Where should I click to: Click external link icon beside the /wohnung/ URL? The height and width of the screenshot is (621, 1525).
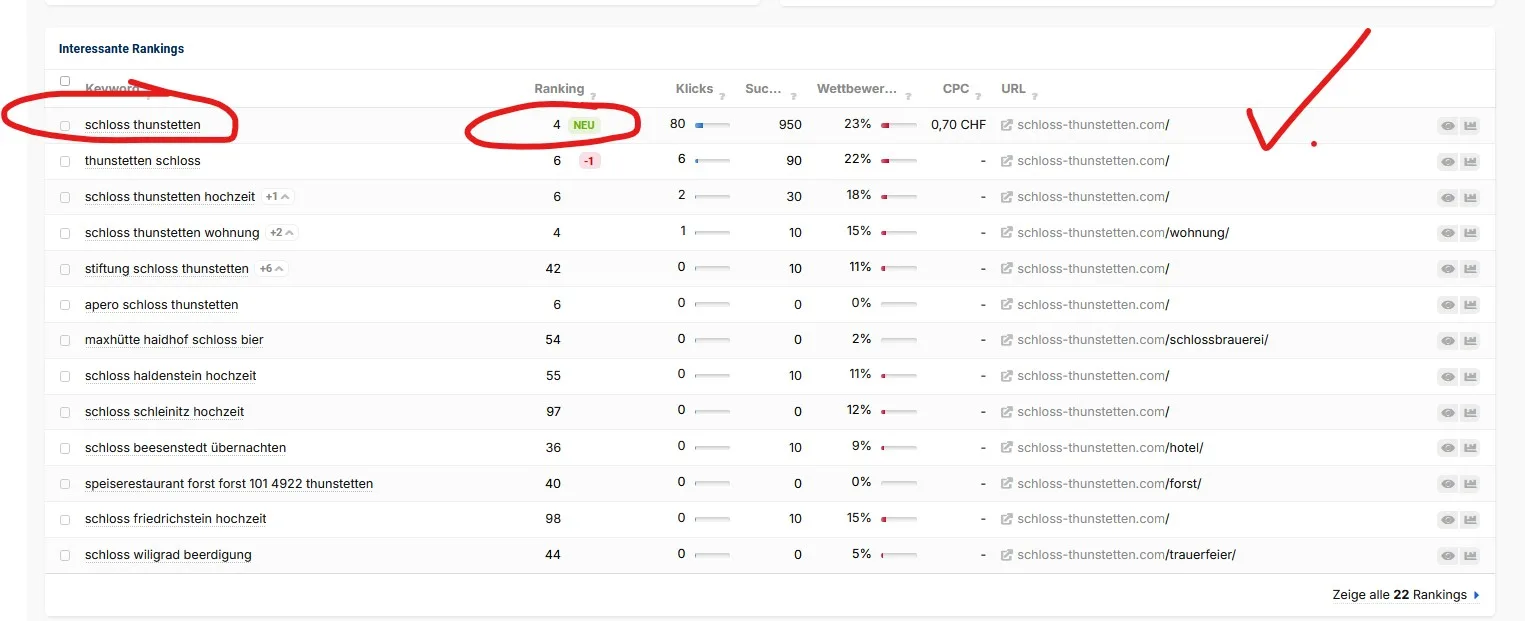tap(1007, 233)
